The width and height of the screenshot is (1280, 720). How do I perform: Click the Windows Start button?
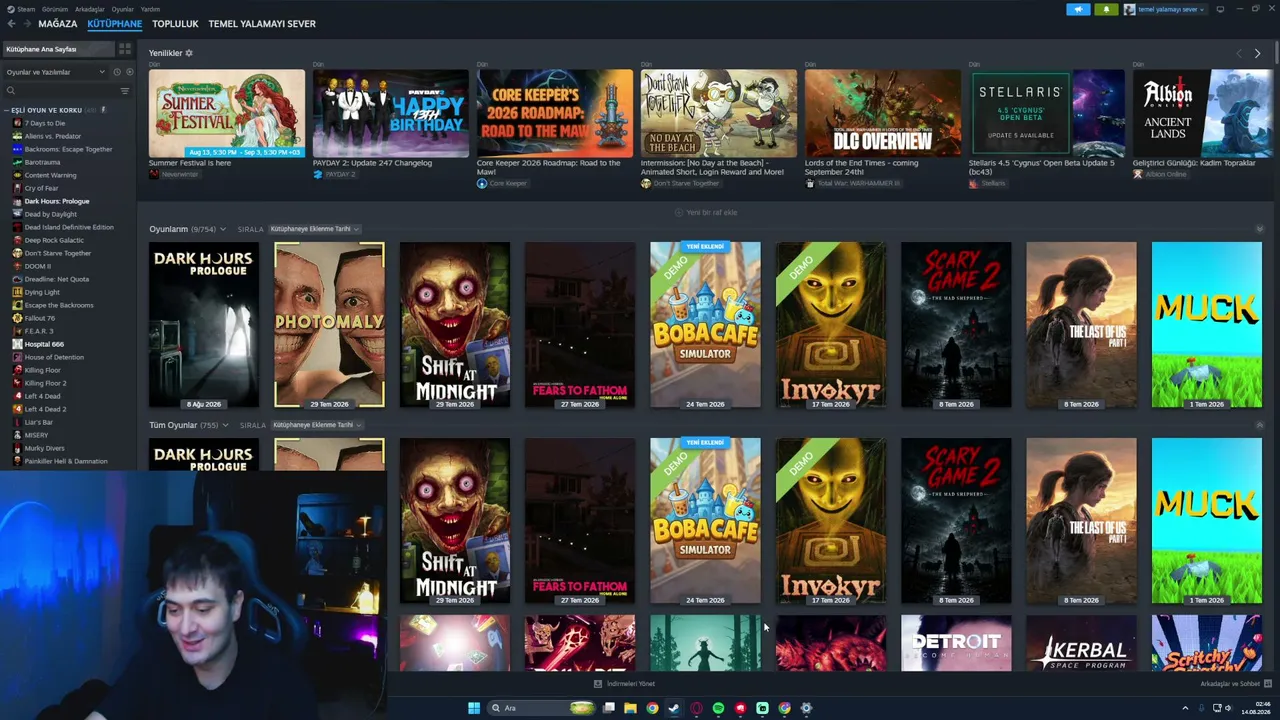pos(474,708)
